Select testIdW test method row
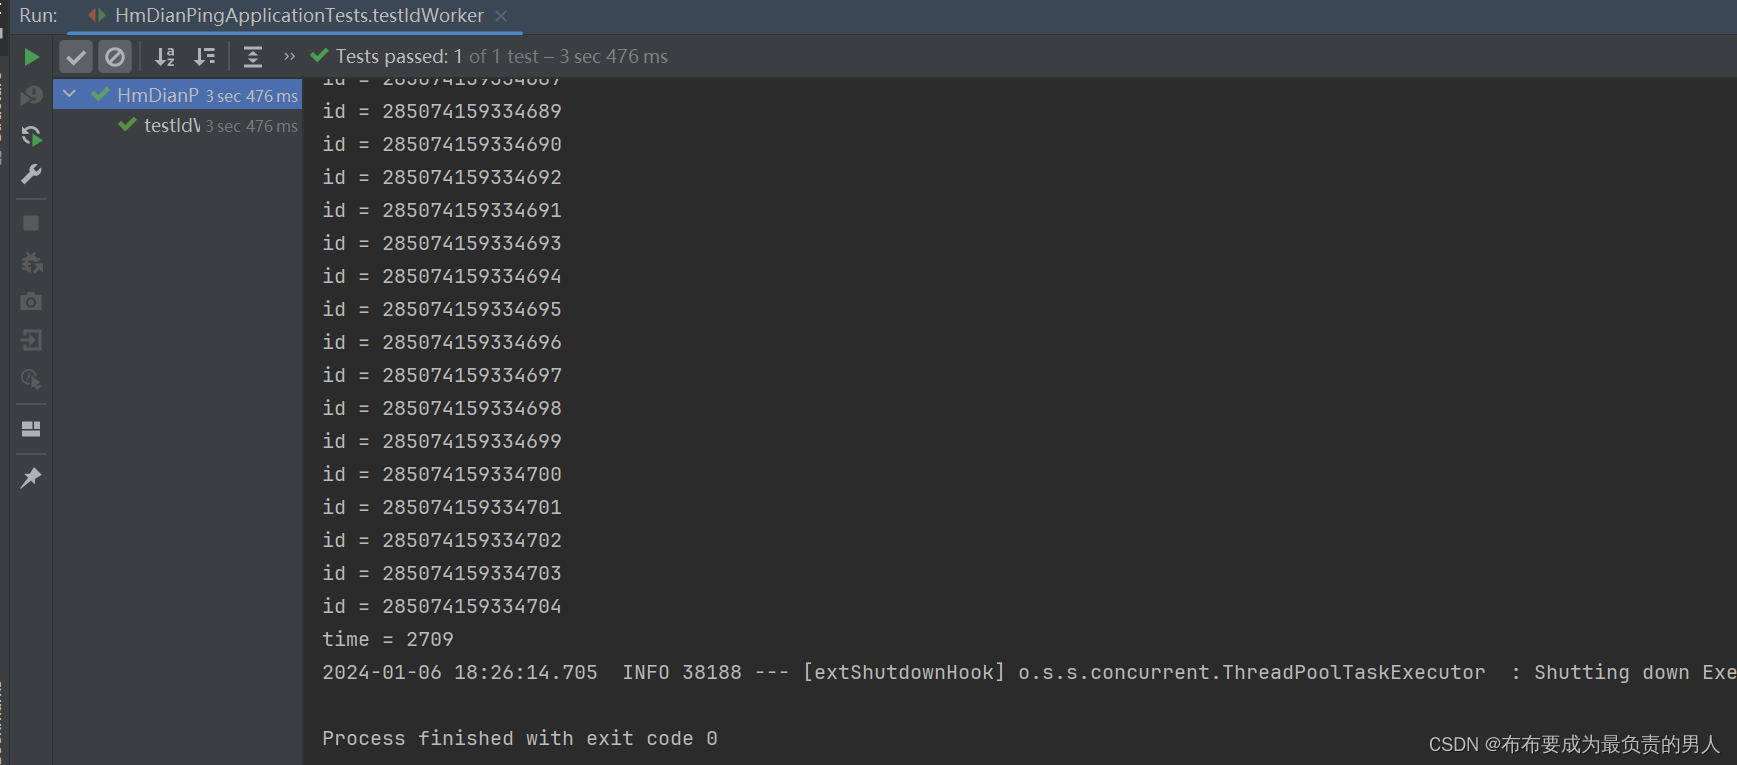 178,125
